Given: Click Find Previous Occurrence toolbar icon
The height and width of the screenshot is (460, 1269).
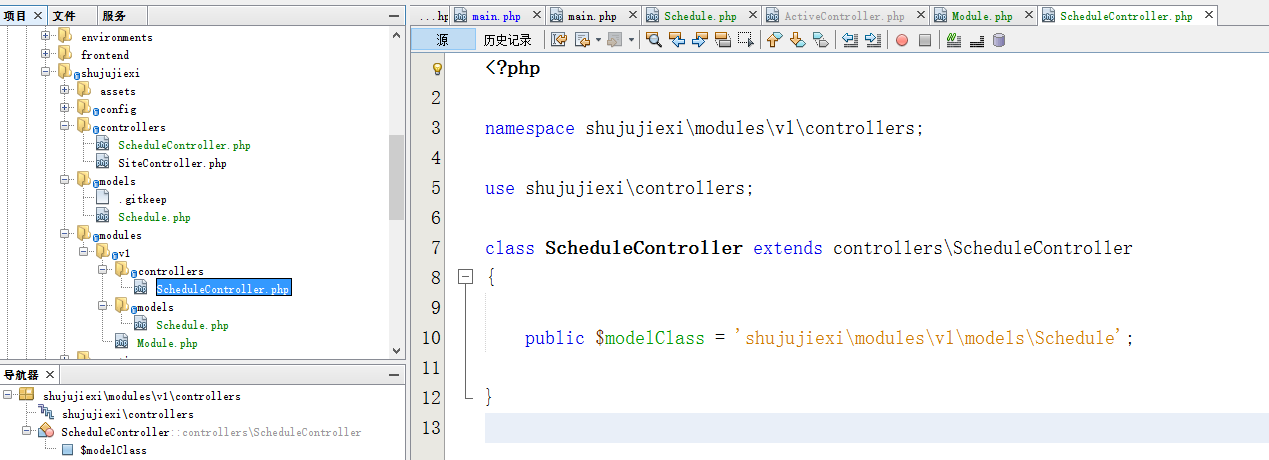Looking at the screenshot, I should coord(677,40).
